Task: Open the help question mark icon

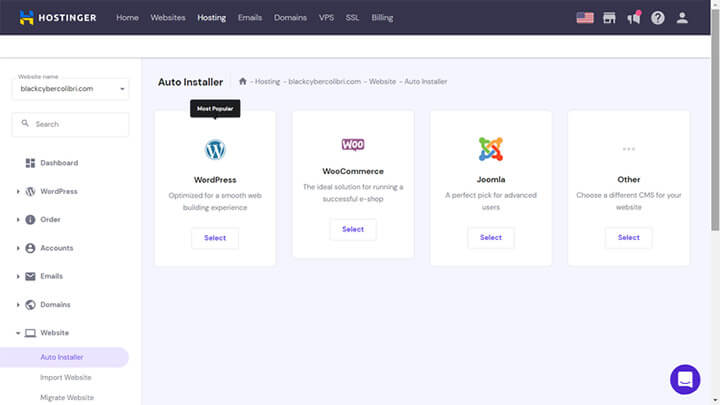Action: pyautogui.click(x=658, y=18)
